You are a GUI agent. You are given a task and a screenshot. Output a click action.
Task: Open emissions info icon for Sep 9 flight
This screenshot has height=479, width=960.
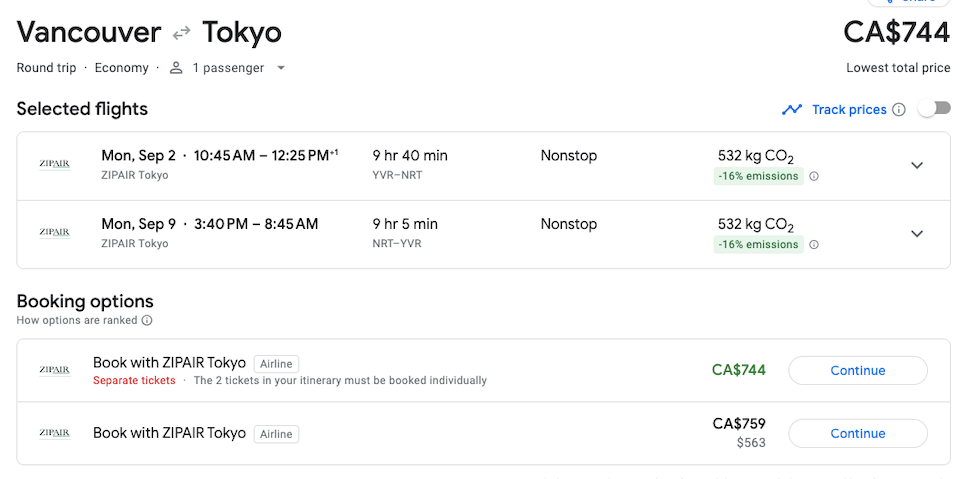click(x=814, y=244)
